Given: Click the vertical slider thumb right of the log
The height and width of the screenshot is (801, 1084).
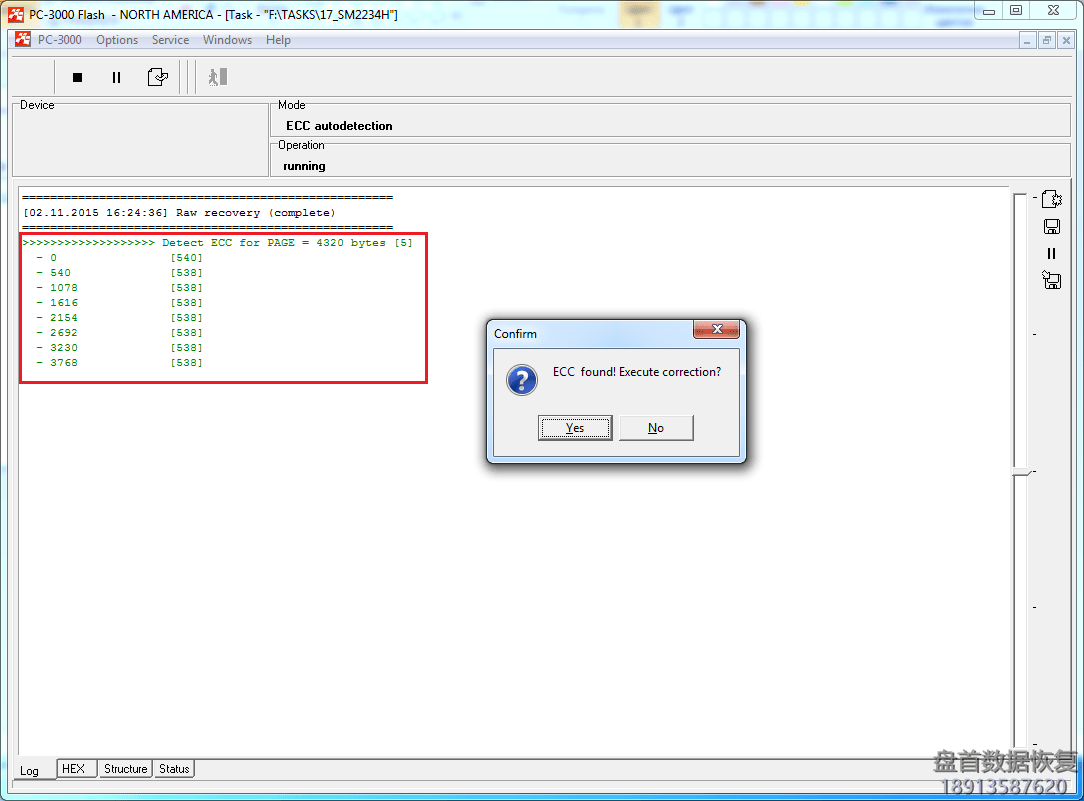Looking at the screenshot, I should point(1020,471).
